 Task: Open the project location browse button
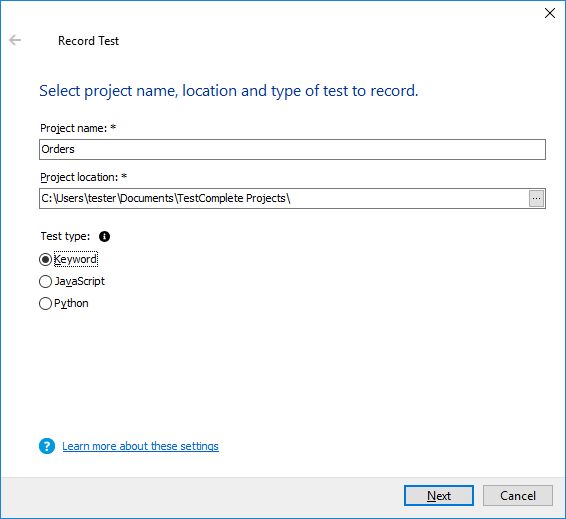point(536,199)
